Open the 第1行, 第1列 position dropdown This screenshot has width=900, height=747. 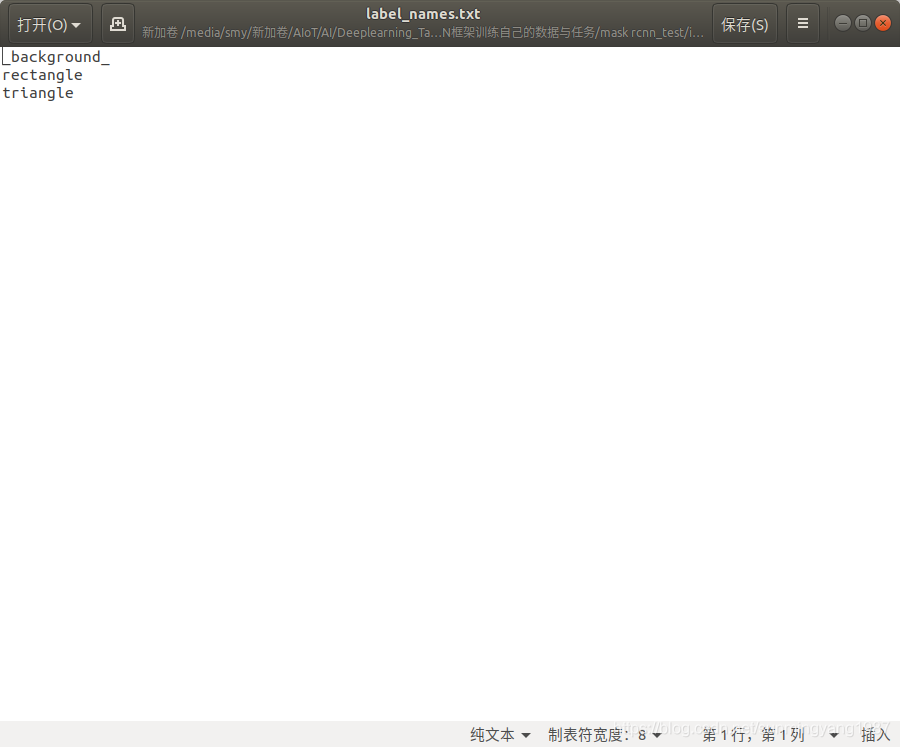(x=770, y=734)
